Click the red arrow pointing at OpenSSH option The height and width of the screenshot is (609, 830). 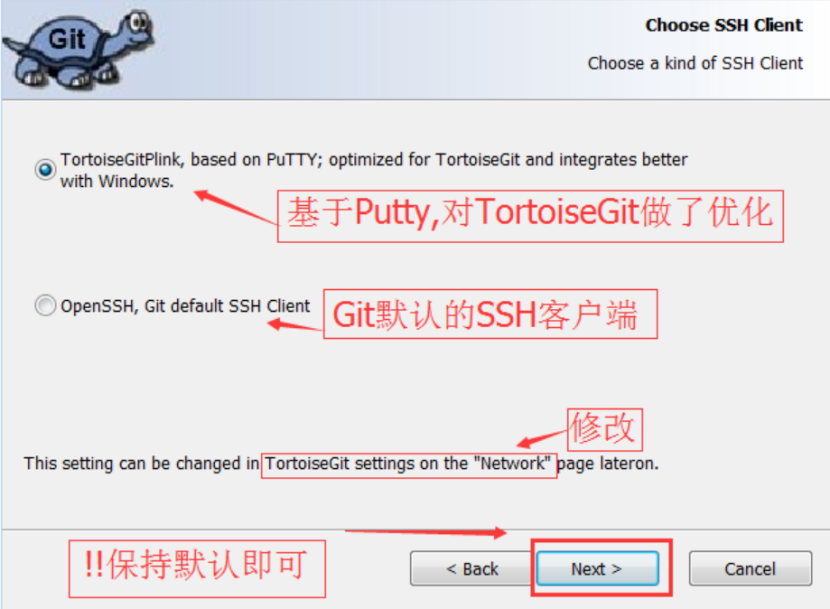294,325
